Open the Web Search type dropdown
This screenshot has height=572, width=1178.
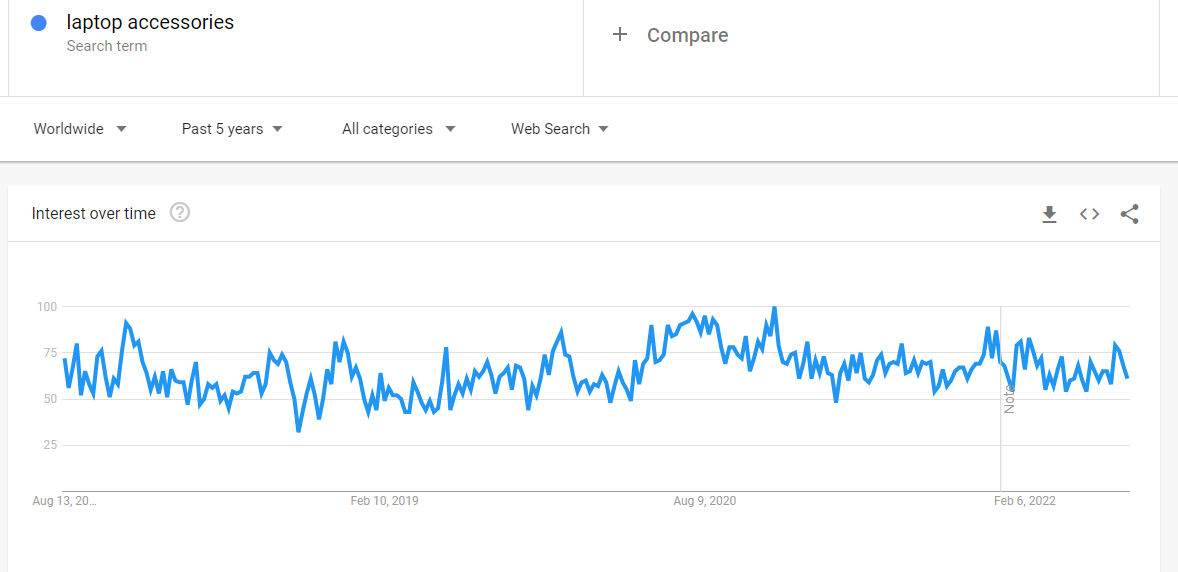[560, 129]
